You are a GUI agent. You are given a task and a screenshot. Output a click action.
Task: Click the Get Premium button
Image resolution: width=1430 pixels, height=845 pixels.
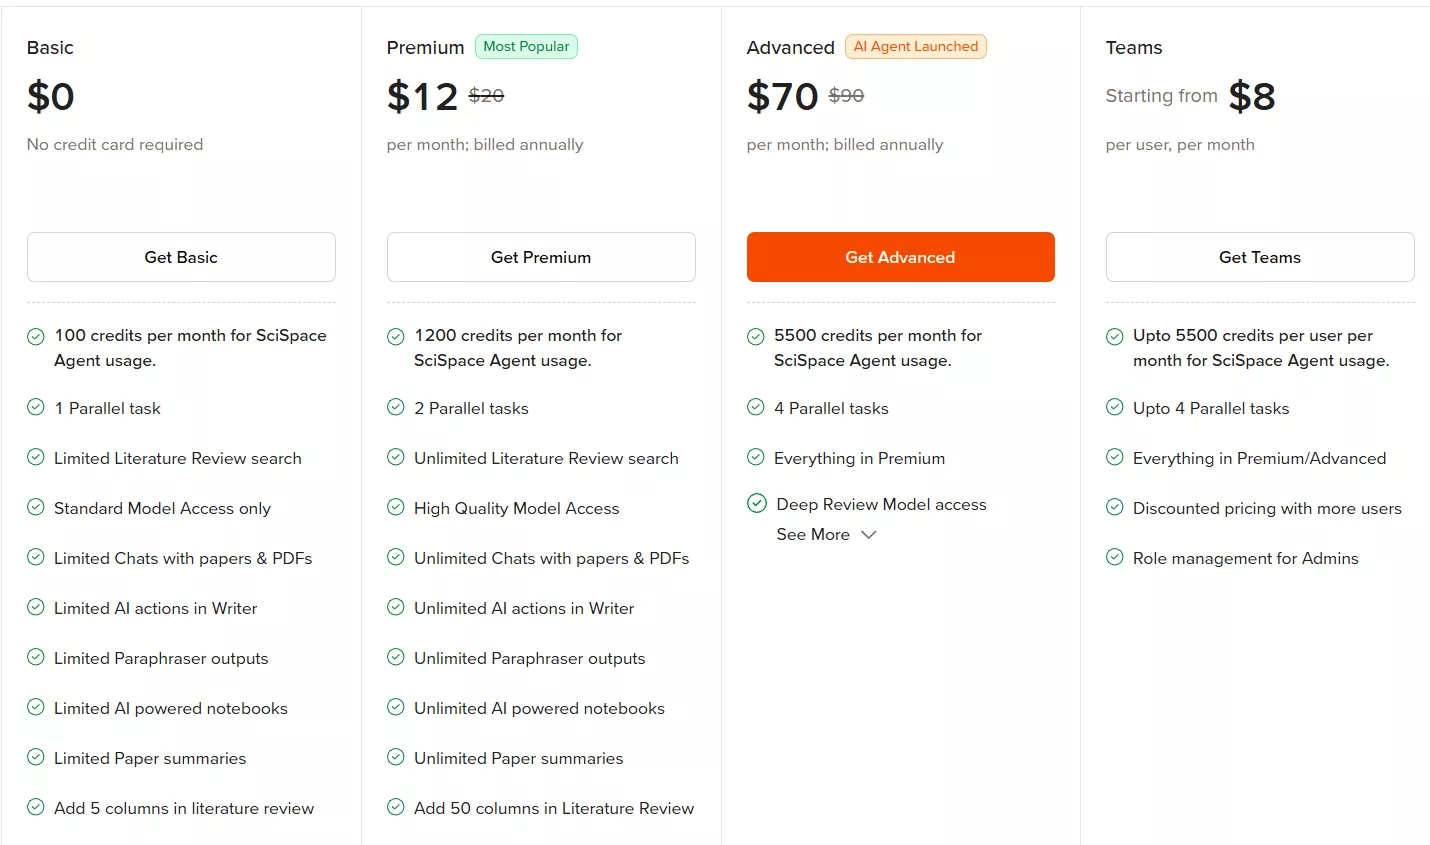[x=541, y=257]
